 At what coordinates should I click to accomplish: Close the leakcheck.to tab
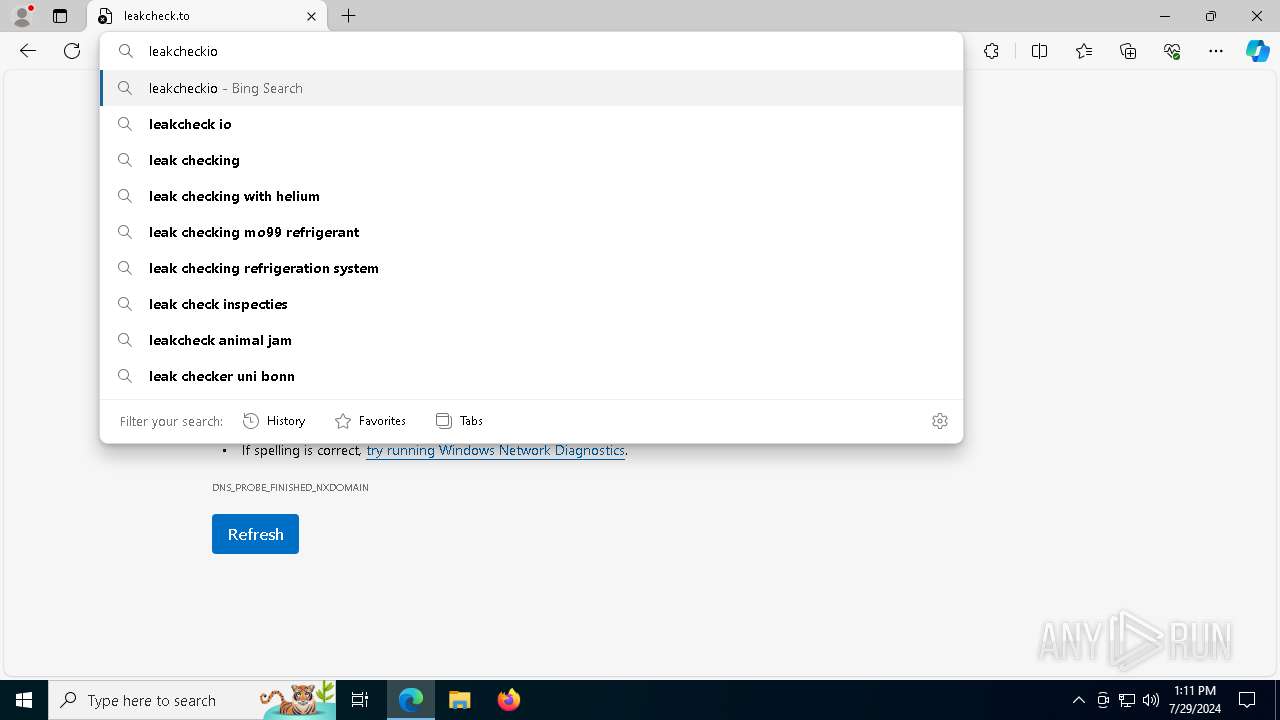pyautogui.click(x=311, y=16)
